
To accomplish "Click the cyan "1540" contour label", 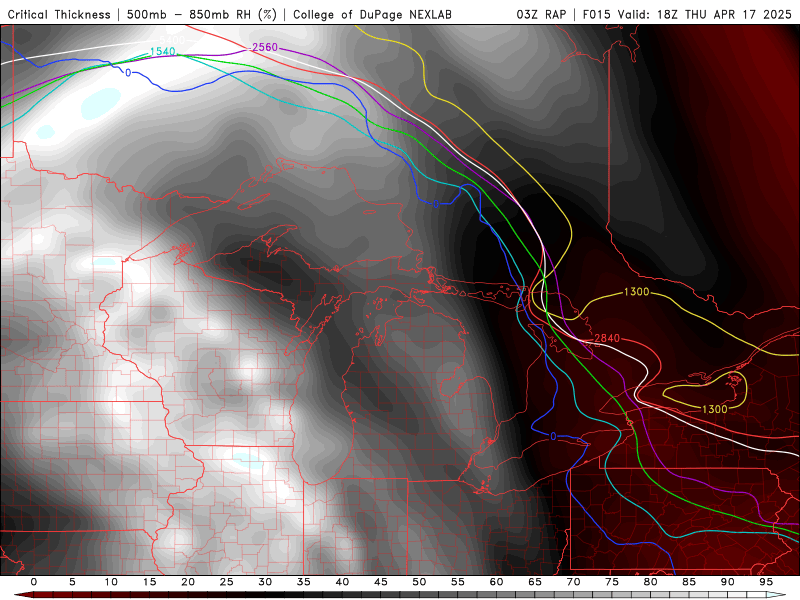I will coord(163,52).
